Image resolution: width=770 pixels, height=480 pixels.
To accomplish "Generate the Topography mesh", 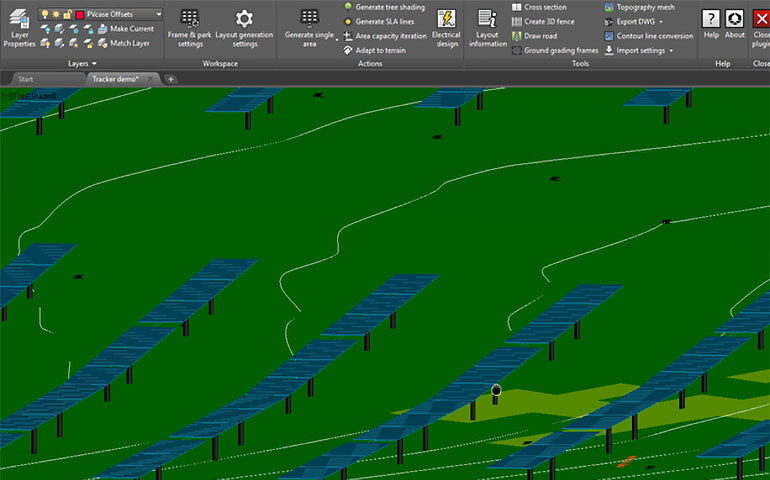I will point(639,7).
